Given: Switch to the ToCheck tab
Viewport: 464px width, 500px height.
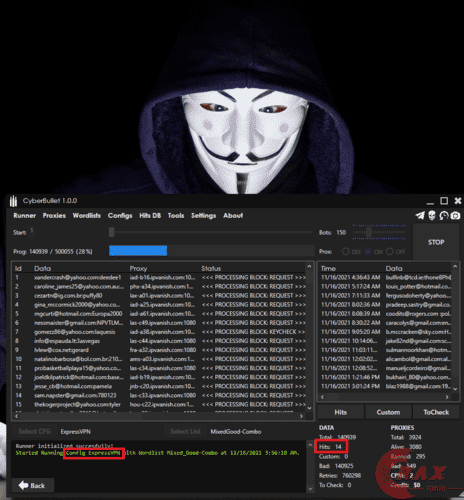Looking at the screenshot, I should (x=436, y=412).
